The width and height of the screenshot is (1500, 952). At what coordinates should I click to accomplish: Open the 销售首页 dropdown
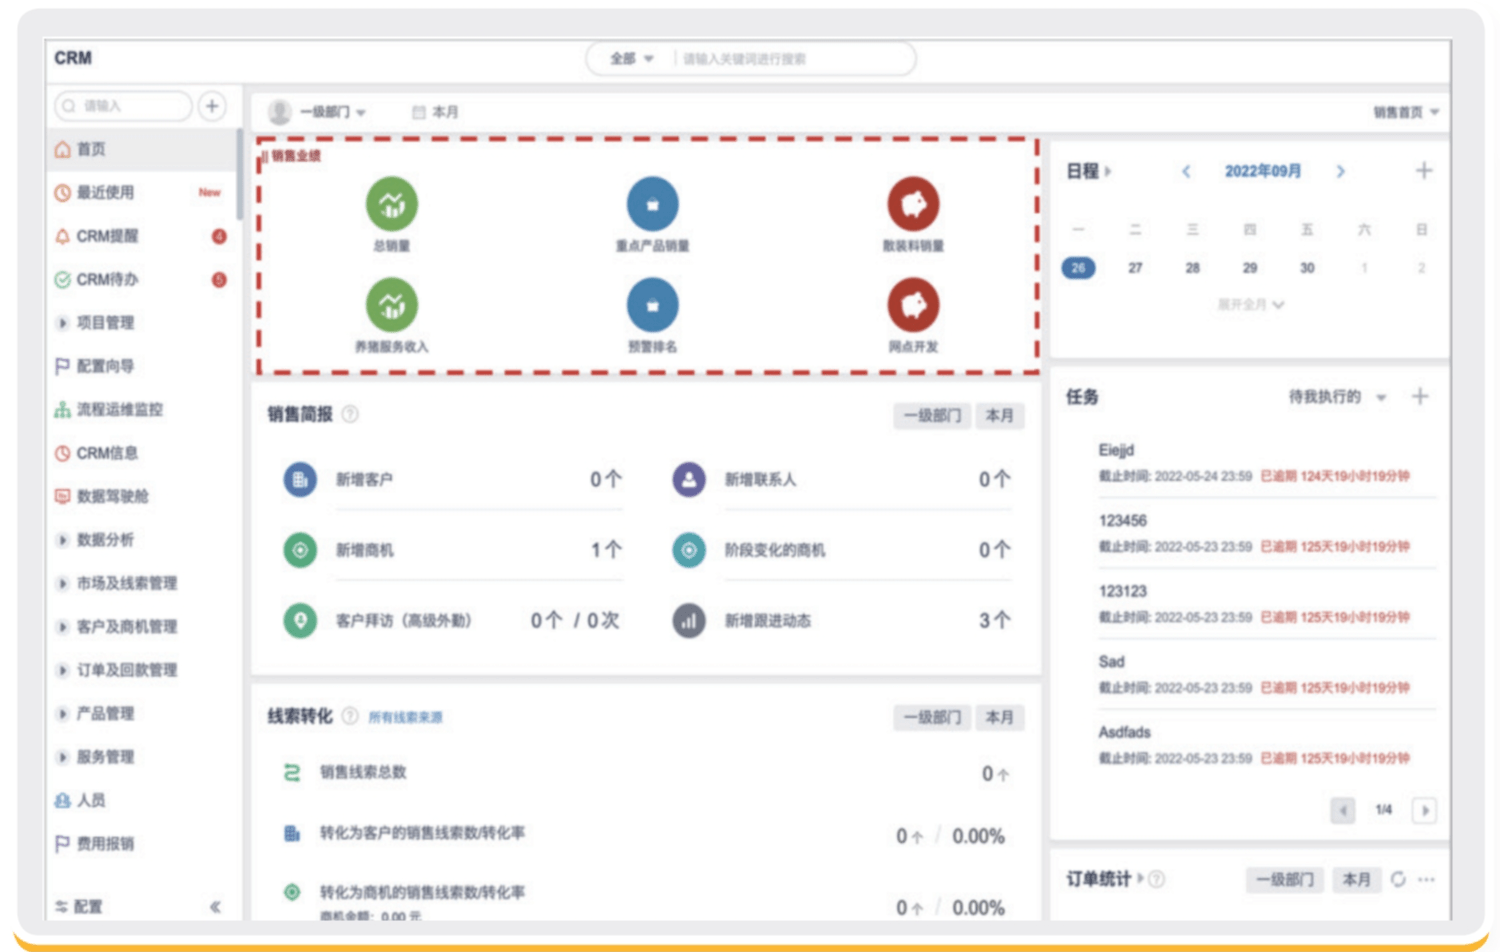(1406, 112)
